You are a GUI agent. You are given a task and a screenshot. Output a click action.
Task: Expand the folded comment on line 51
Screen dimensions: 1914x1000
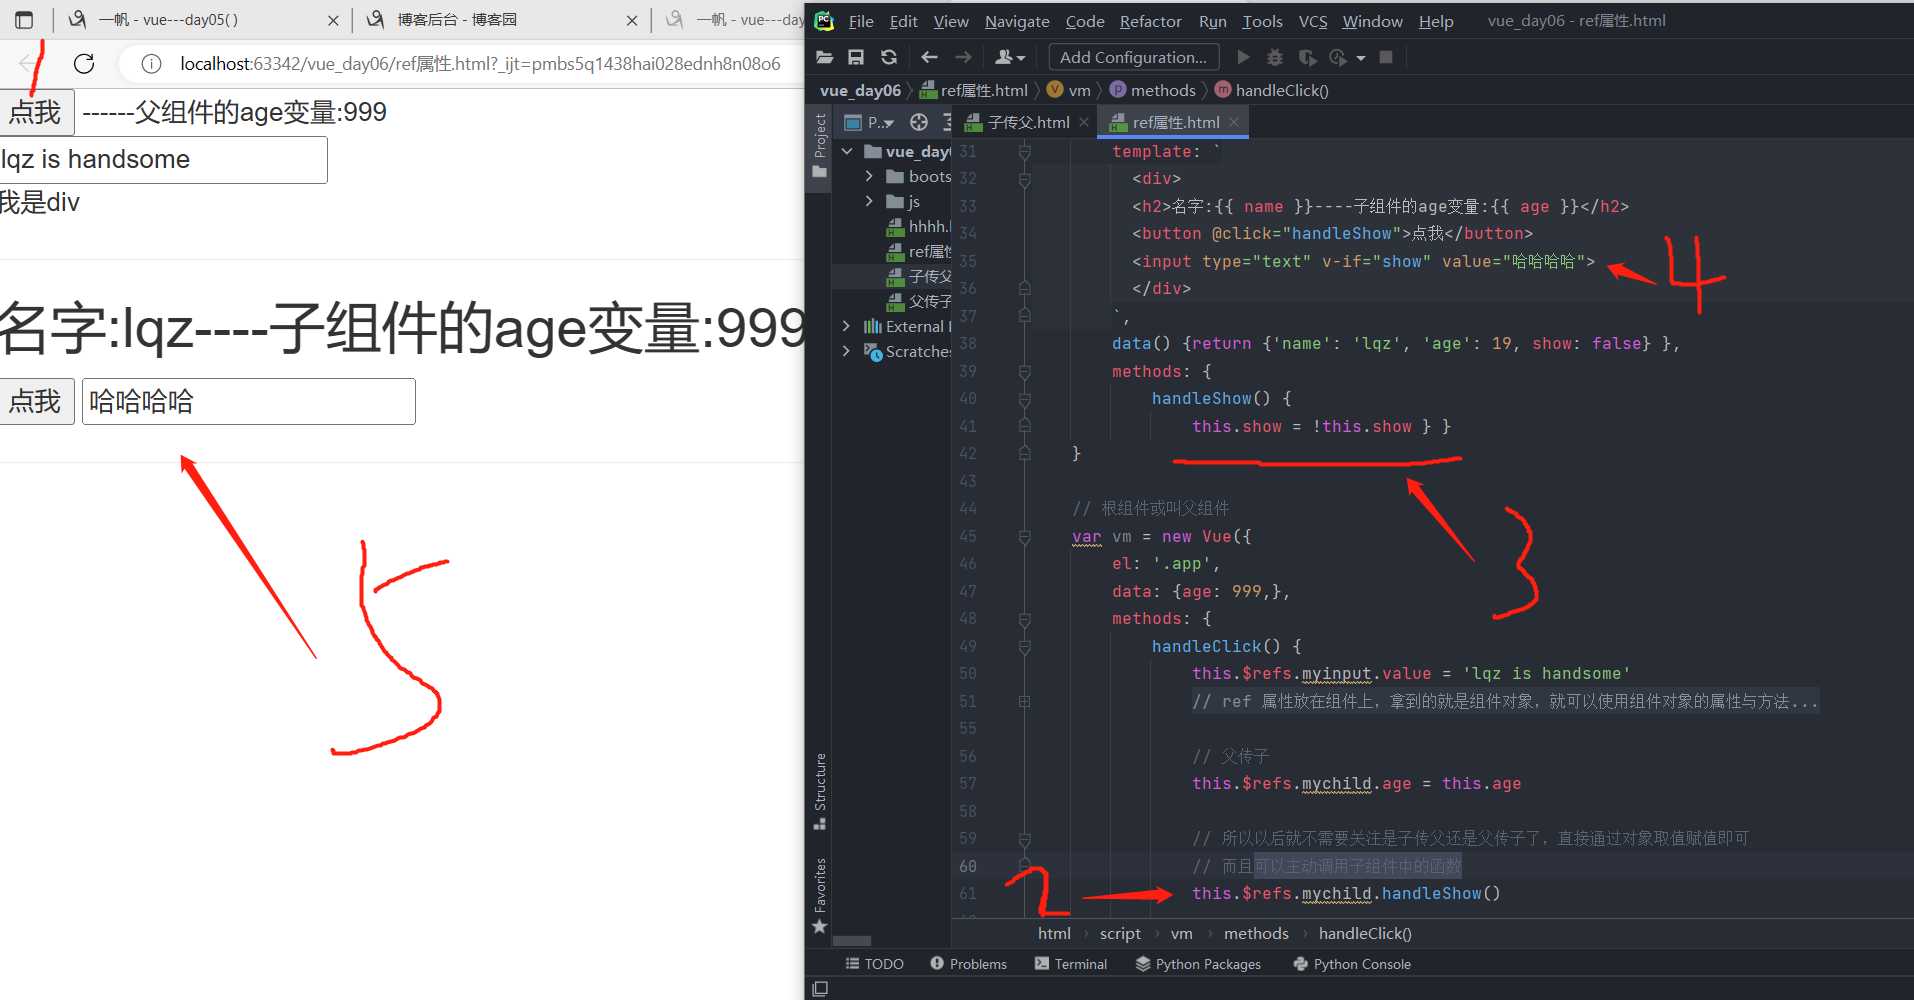1024,702
